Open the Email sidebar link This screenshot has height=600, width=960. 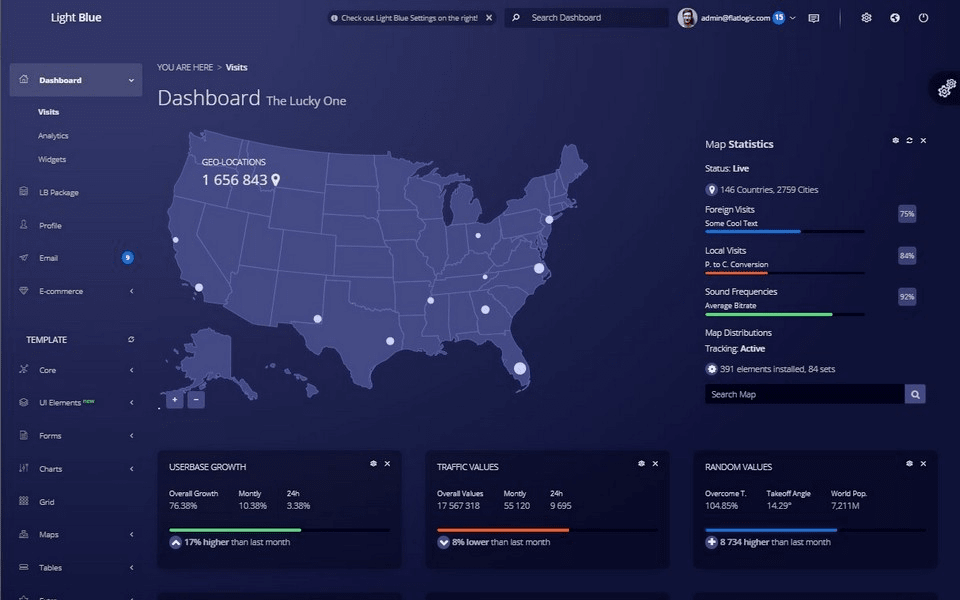coord(48,258)
